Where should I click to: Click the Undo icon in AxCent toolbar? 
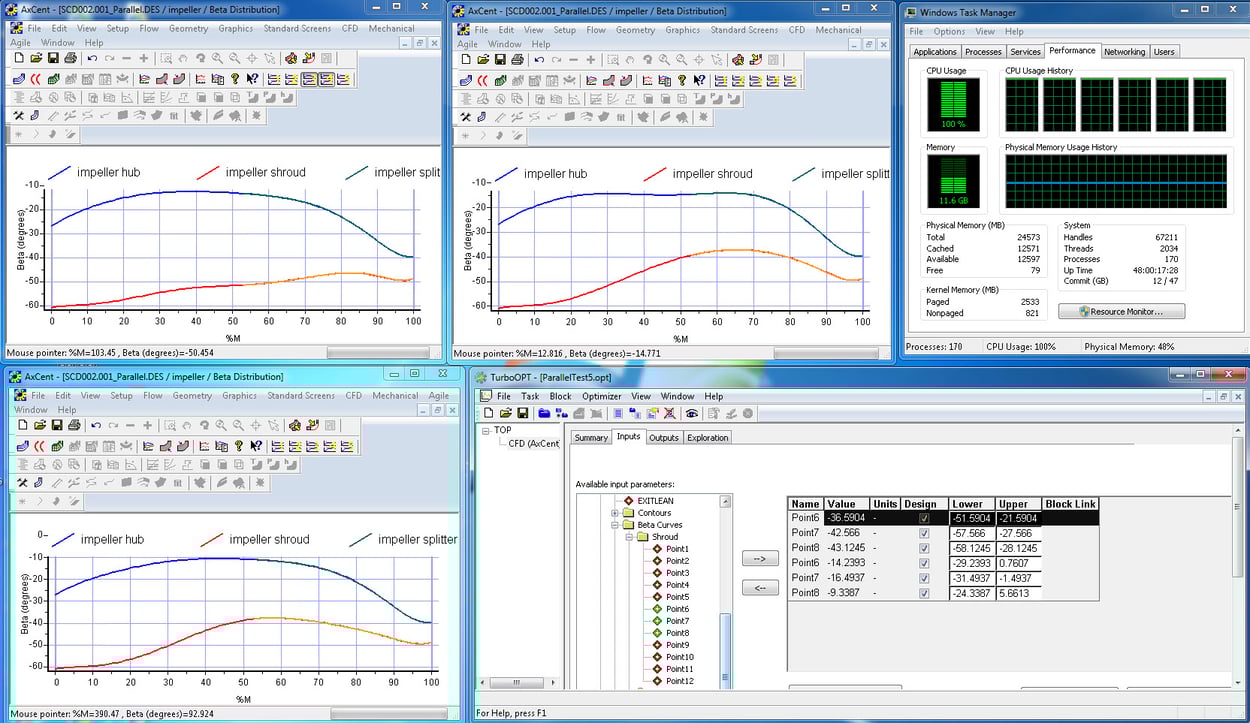(x=92, y=57)
